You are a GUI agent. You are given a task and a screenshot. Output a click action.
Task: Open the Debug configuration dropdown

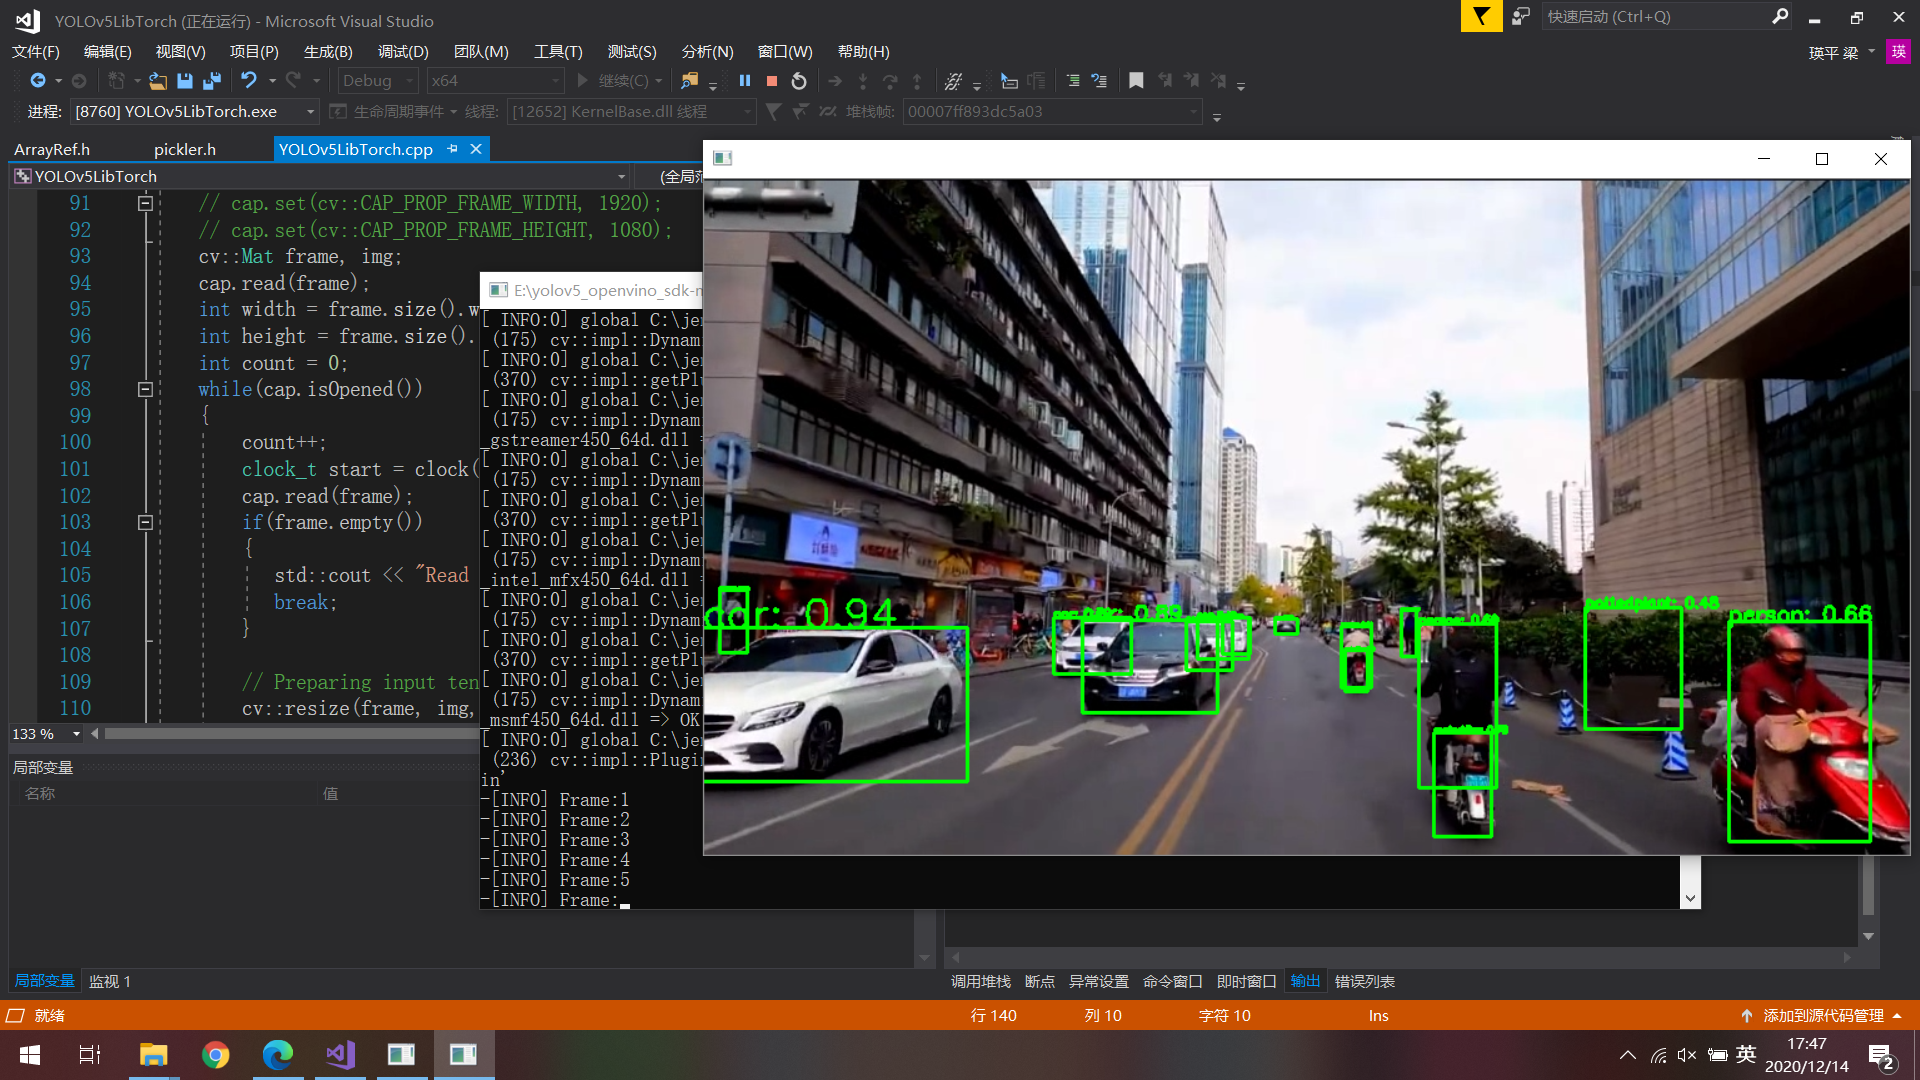coord(377,81)
